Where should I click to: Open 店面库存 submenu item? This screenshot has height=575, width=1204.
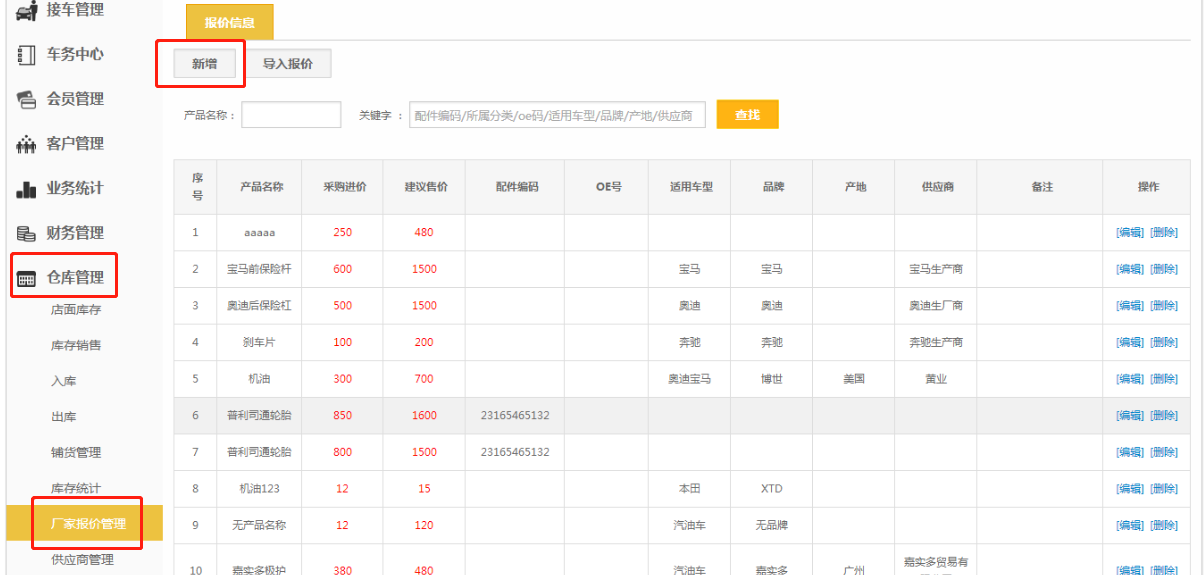click(76, 310)
